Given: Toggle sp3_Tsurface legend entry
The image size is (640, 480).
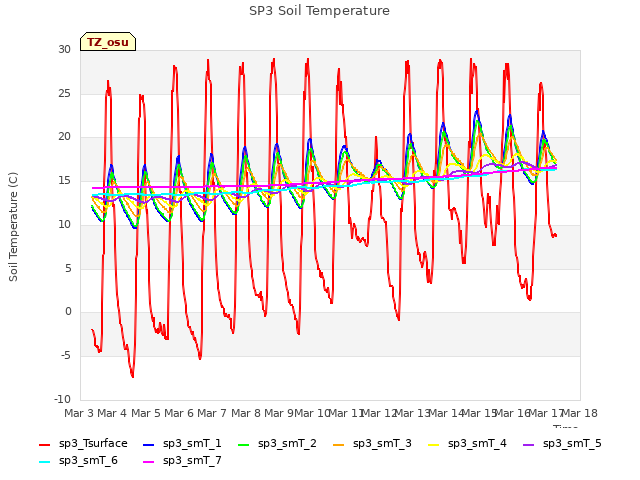Looking at the screenshot, I should point(83,444).
